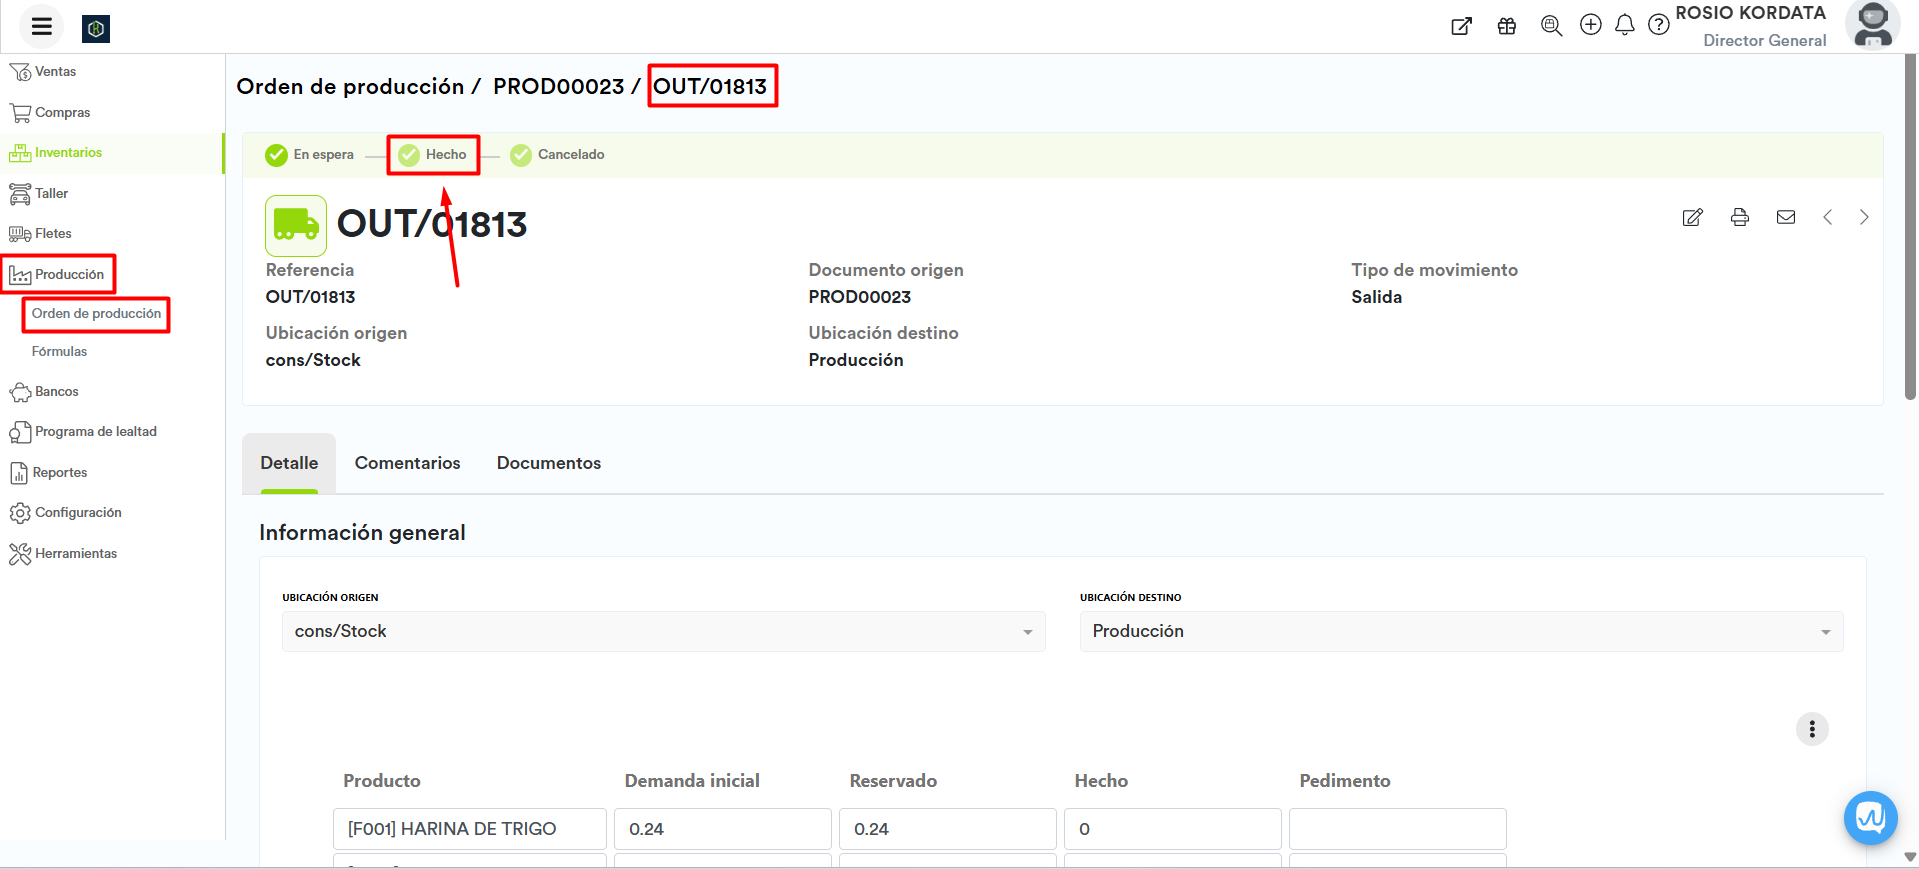
Task: Send document via envelope icon
Action: pyautogui.click(x=1785, y=217)
